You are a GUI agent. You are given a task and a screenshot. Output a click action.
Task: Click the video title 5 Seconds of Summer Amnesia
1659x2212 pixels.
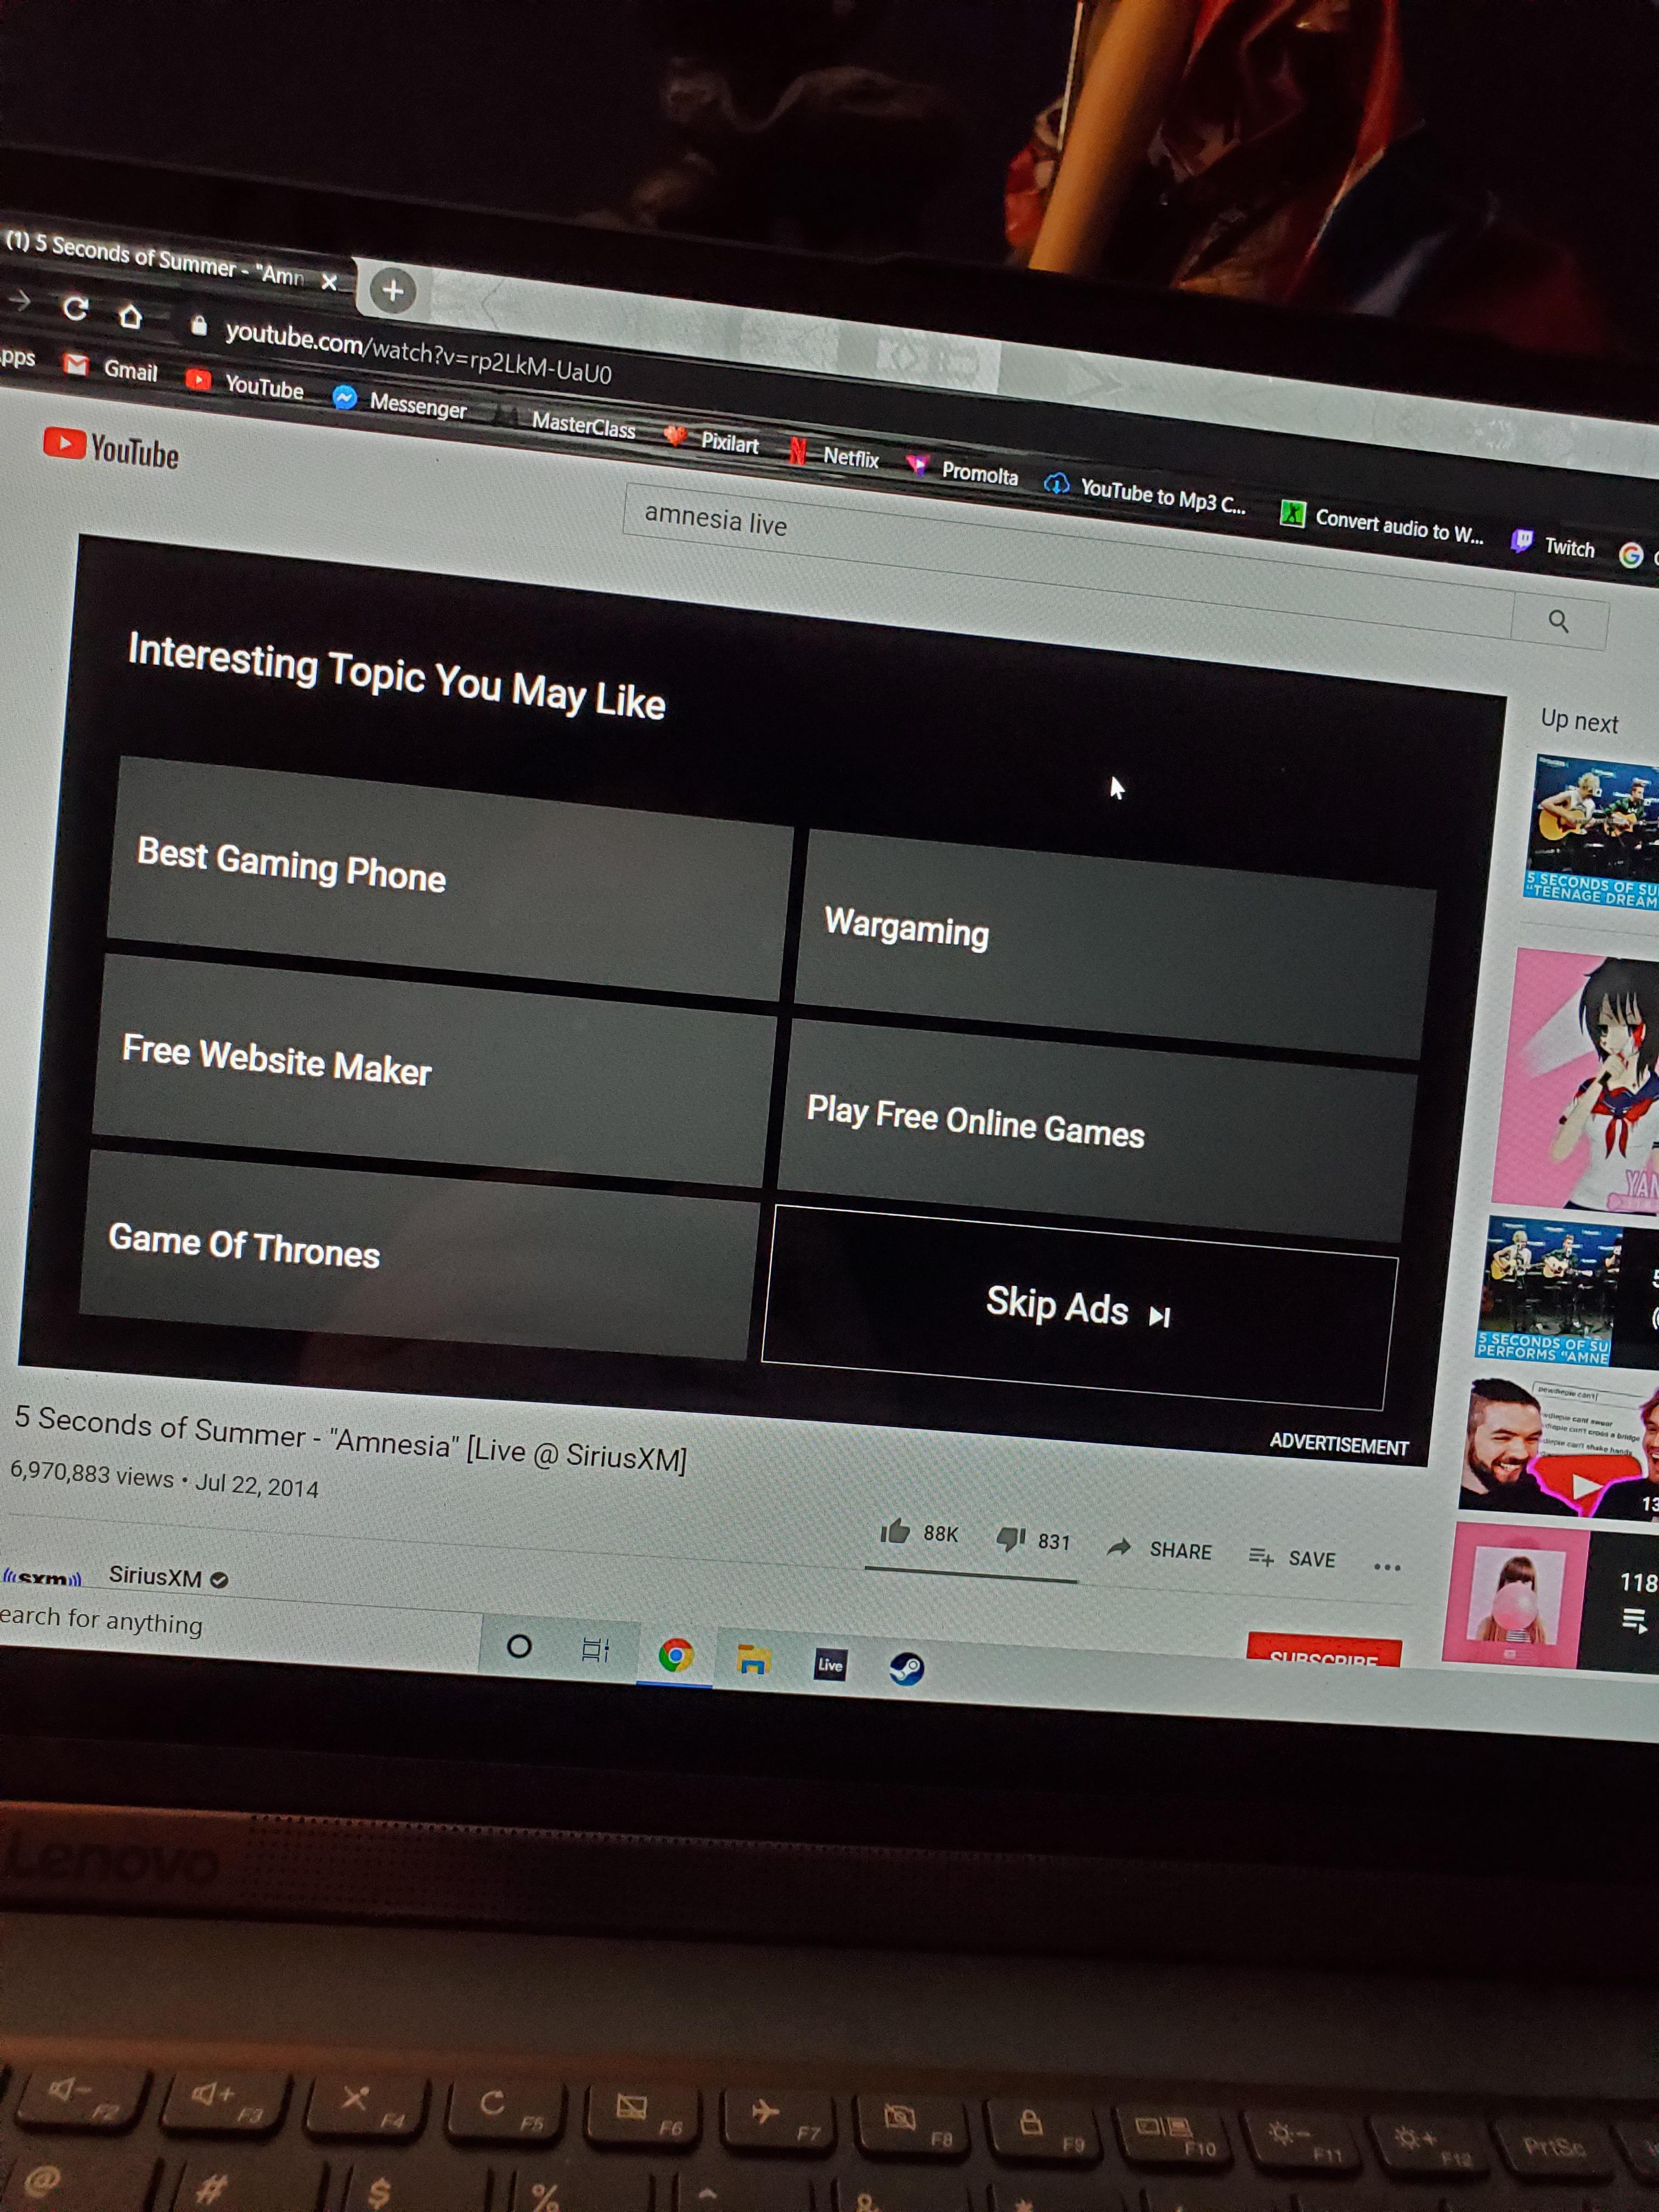pyautogui.click(x=350, y=1438)
